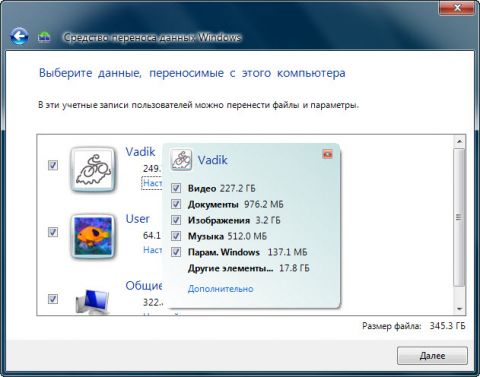Uncheck the Видео checkbox

click(x=176, y=188)
